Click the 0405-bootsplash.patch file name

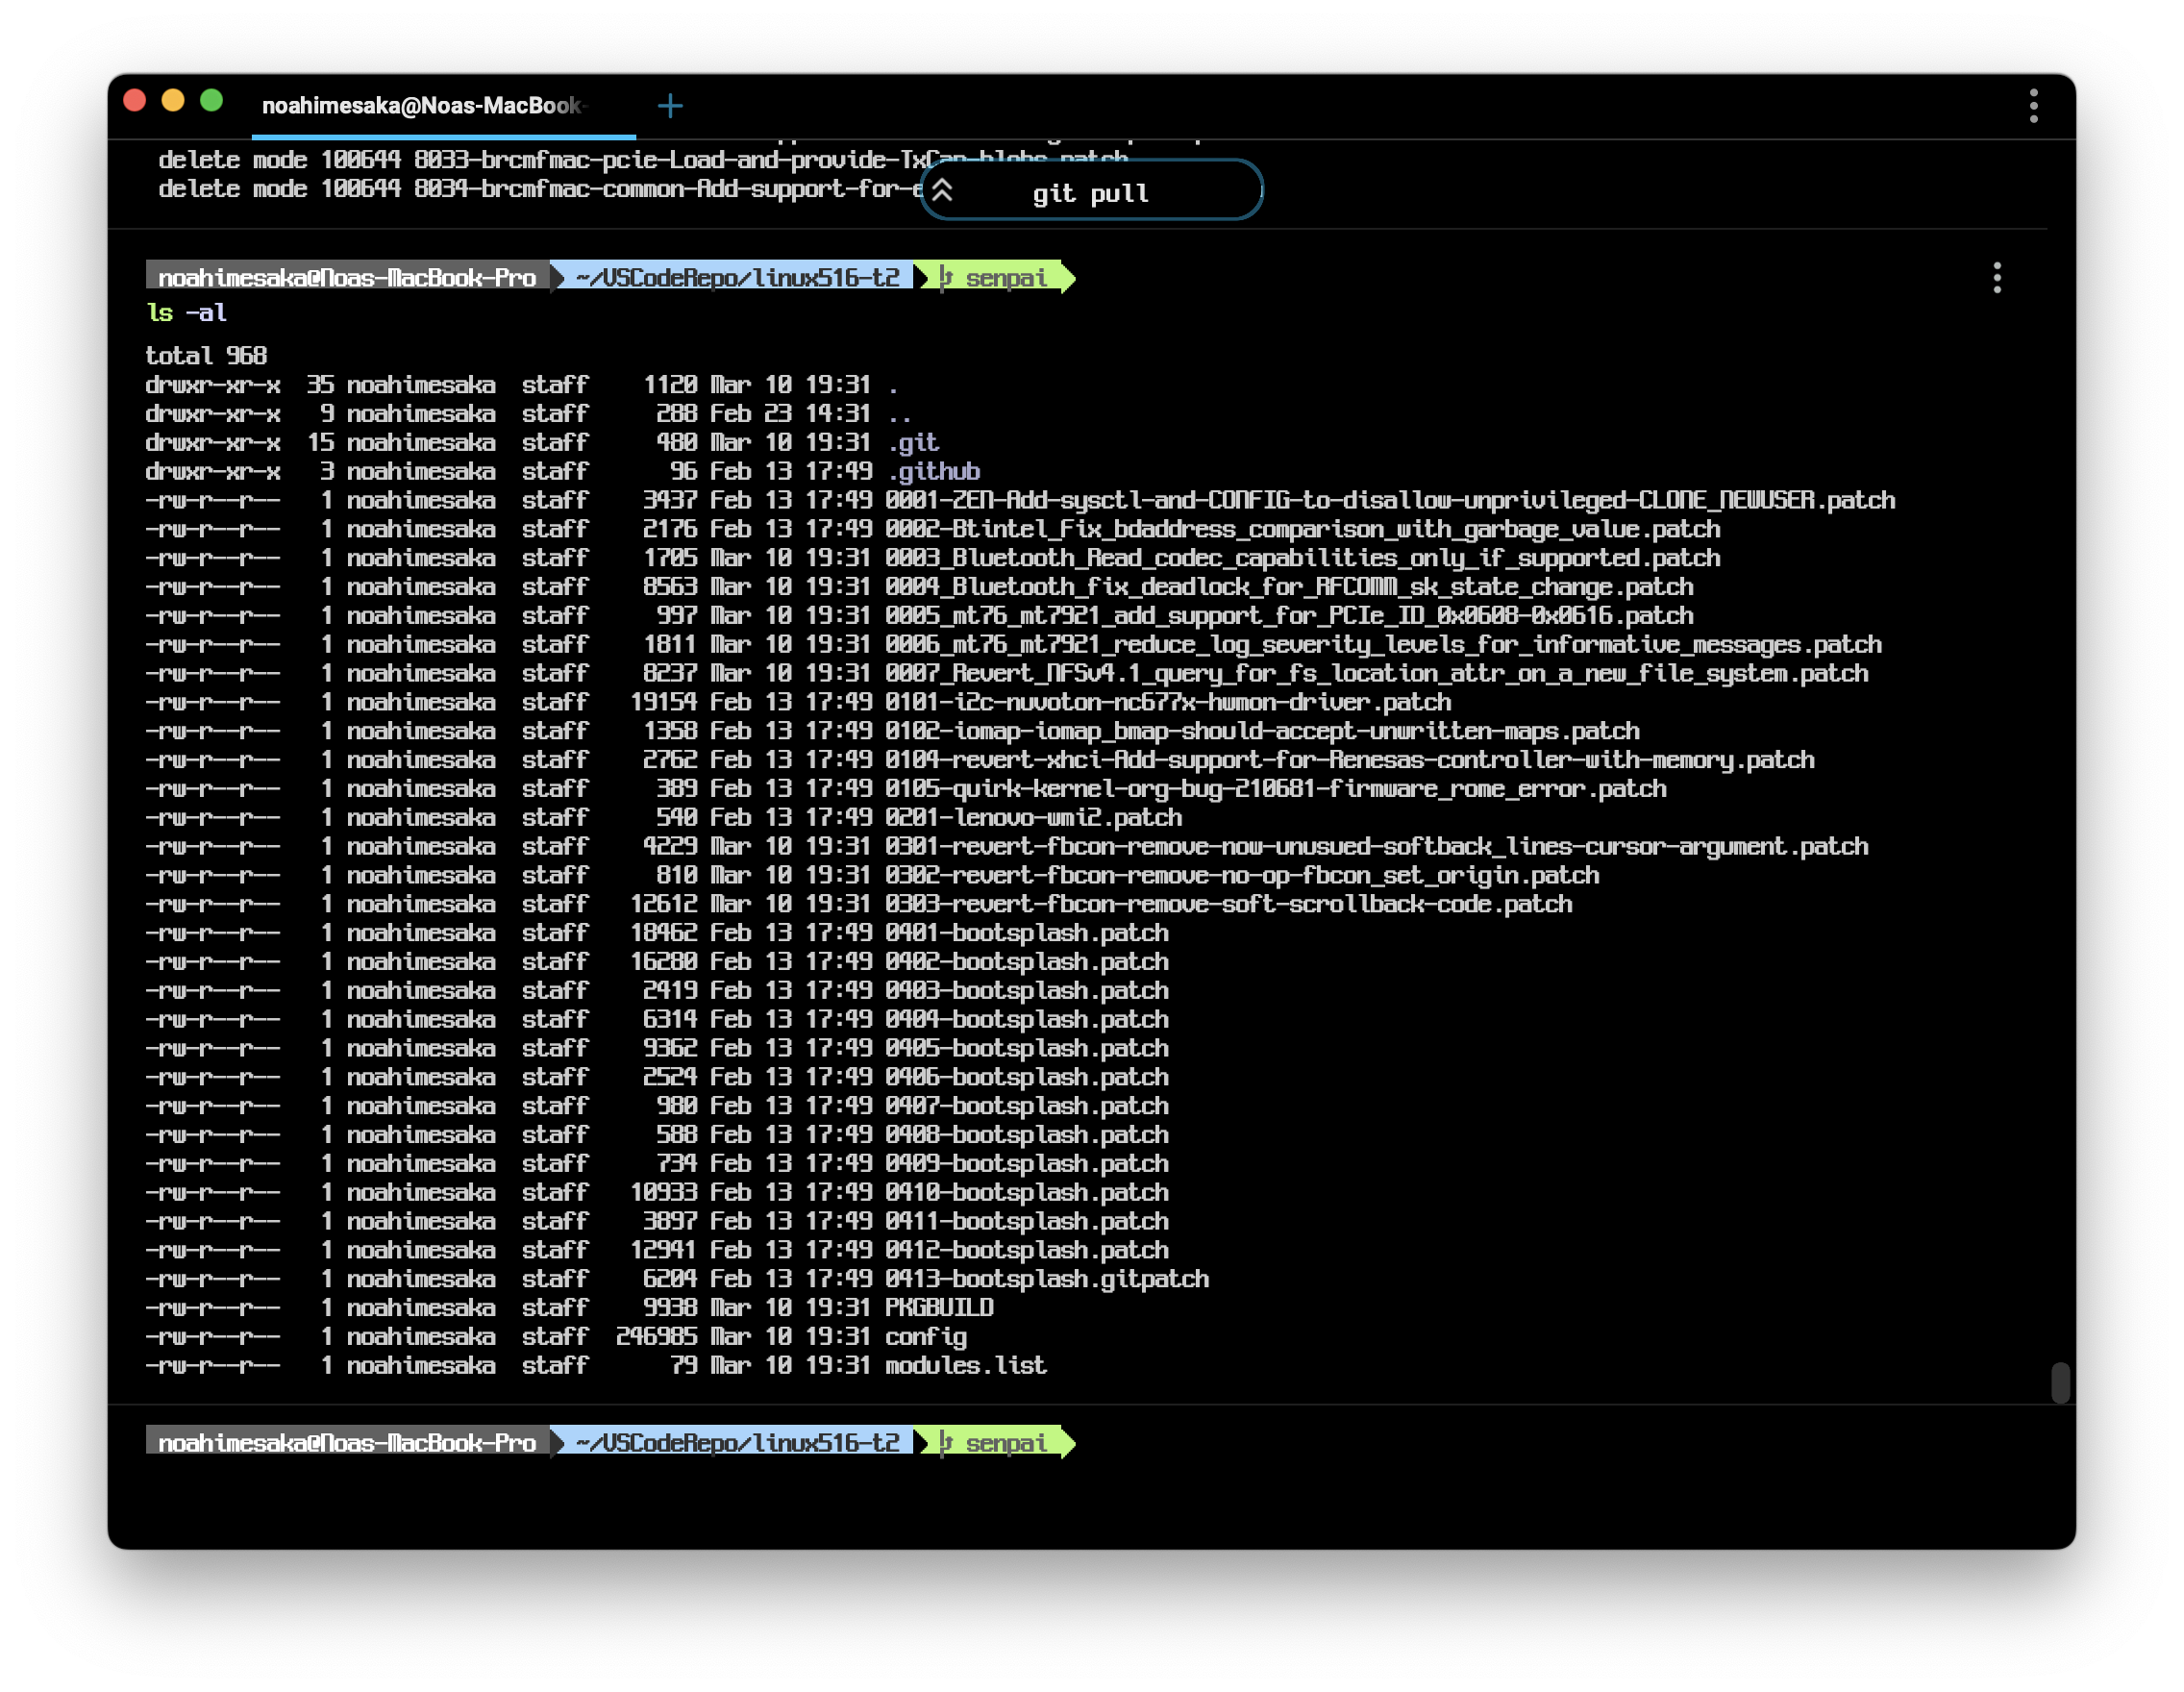tap(1027, 1048)
